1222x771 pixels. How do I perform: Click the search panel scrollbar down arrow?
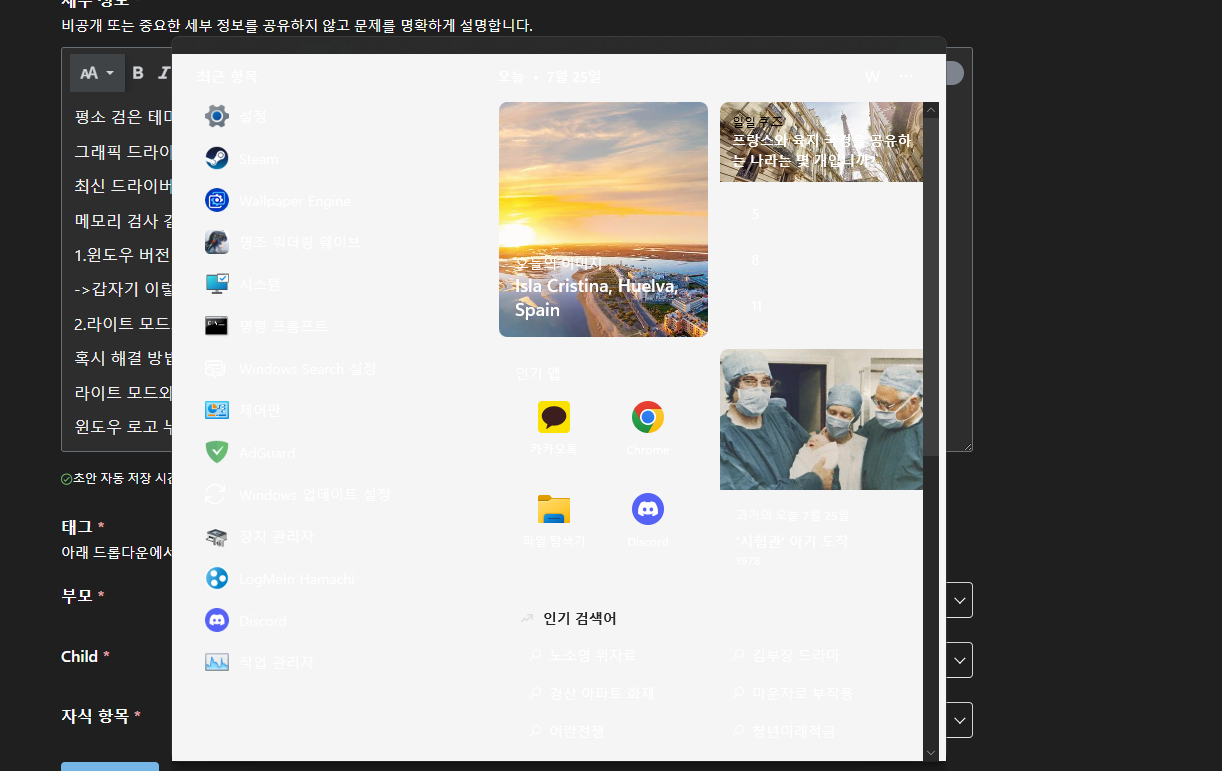coord(931,753)
